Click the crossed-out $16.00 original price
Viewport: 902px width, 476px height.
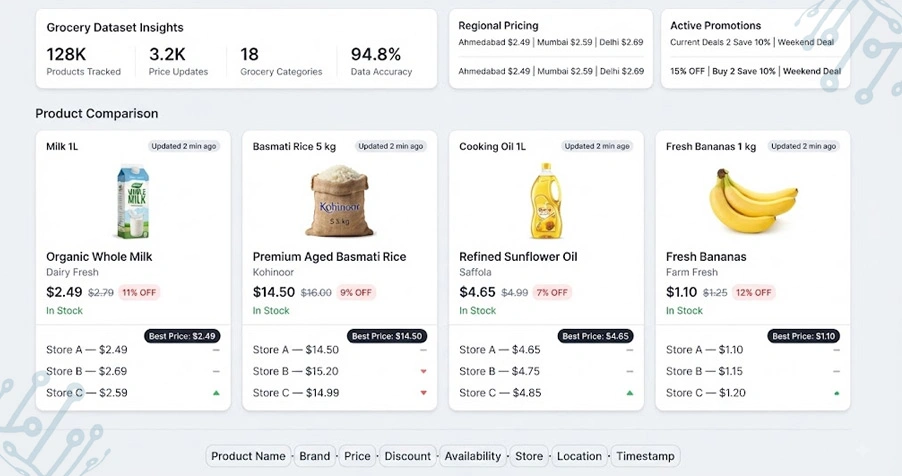tap(316, 293)
